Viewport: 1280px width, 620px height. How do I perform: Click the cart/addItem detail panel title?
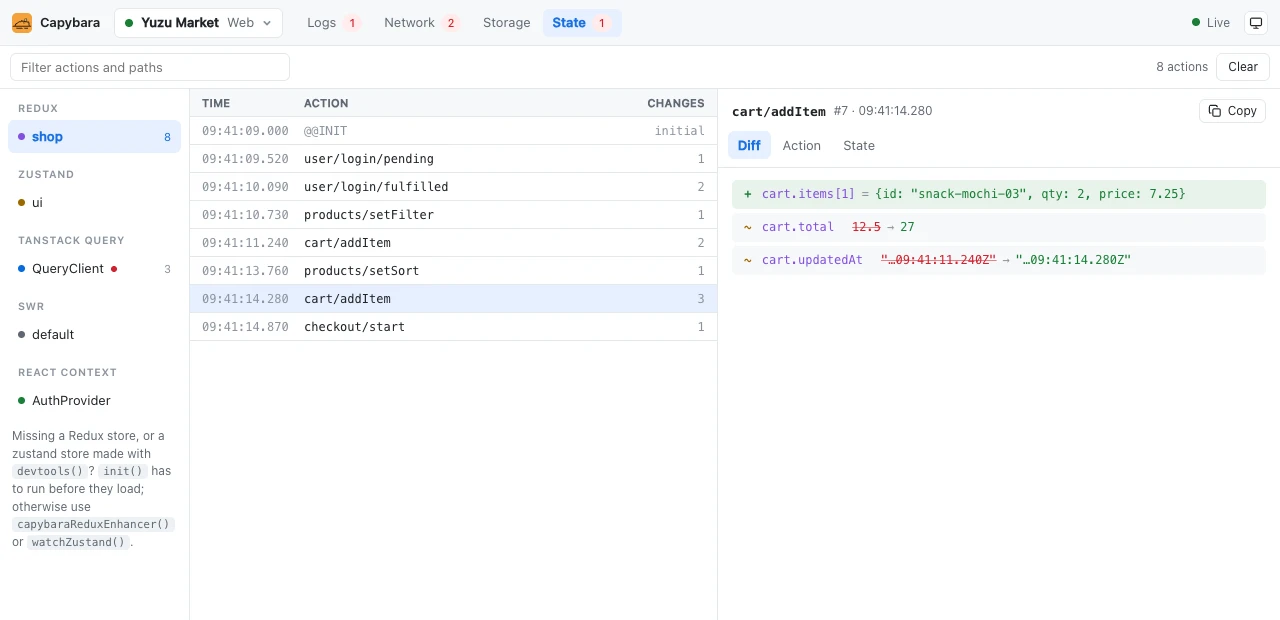click(x=779, y=111)
